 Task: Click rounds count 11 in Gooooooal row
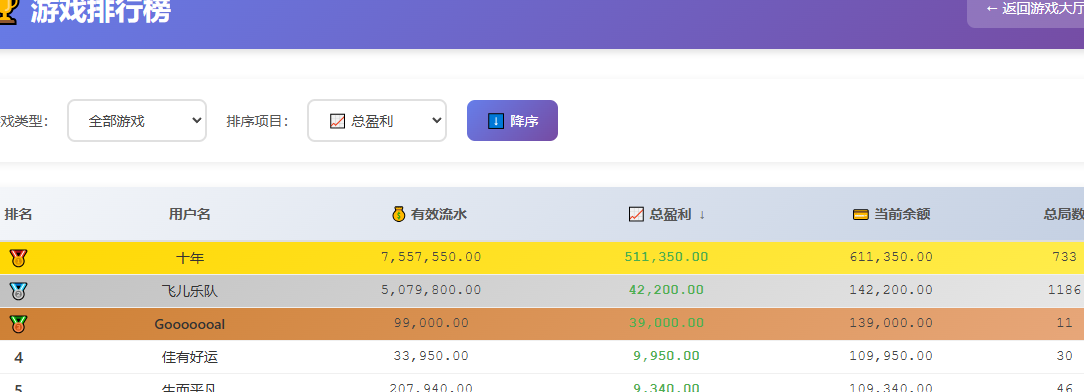pyautogui.click(x=1065, y=323)
